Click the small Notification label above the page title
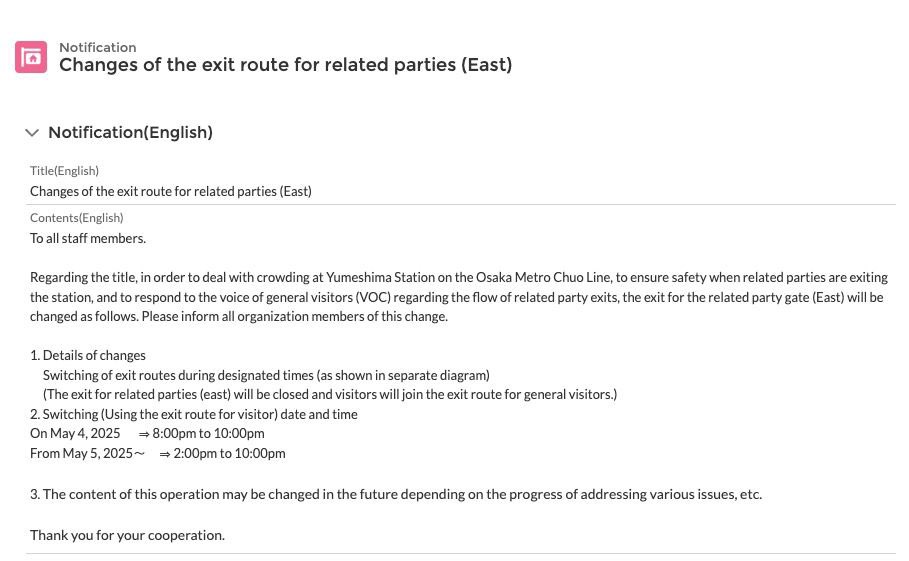 (97, 47)
